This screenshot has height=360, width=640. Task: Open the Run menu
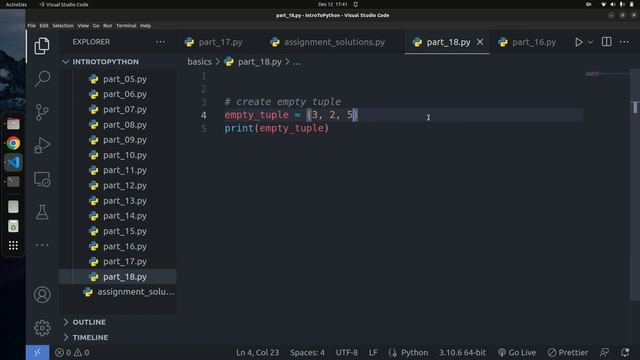[x=107, y=25]
